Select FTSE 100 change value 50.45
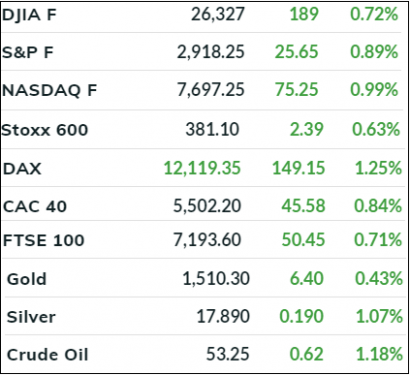The width and height of the screenshot is (410, 375). click(x=303, y=240)
